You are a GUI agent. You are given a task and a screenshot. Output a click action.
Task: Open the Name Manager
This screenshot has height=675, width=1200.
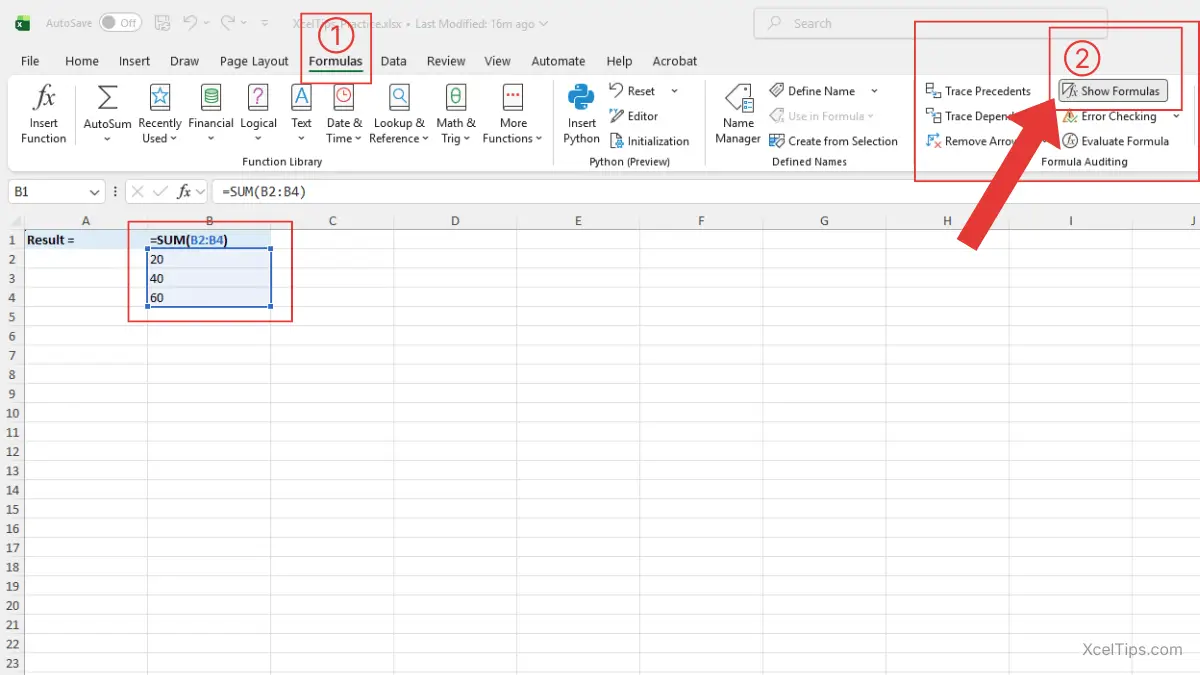[738, 98]
